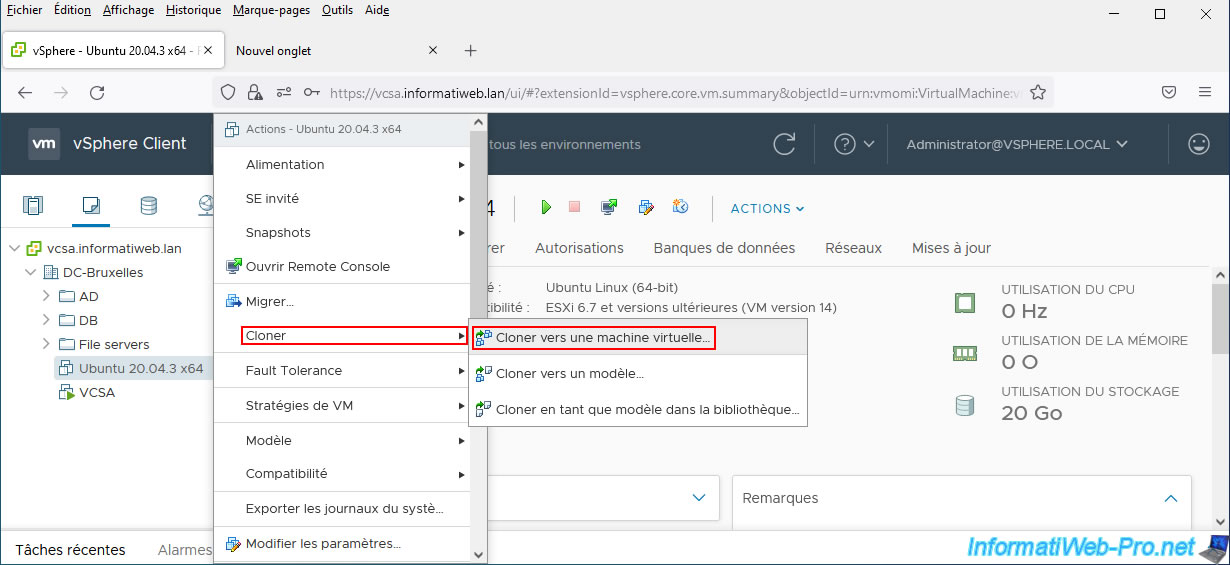Click the Pocket save icon
This screenshot has width=1230, height=565.
pyautogui.click(x=1168, y=92)
